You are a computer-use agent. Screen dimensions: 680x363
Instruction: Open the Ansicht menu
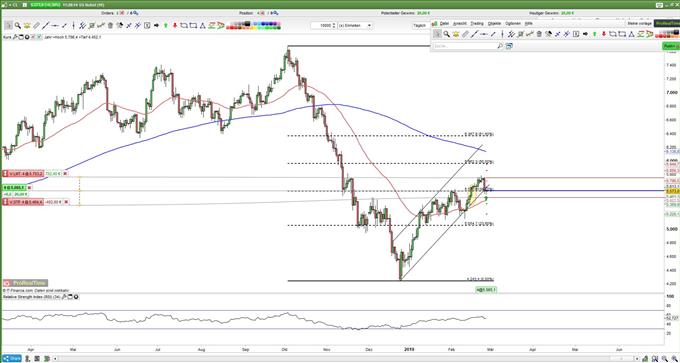coord(460,23)
